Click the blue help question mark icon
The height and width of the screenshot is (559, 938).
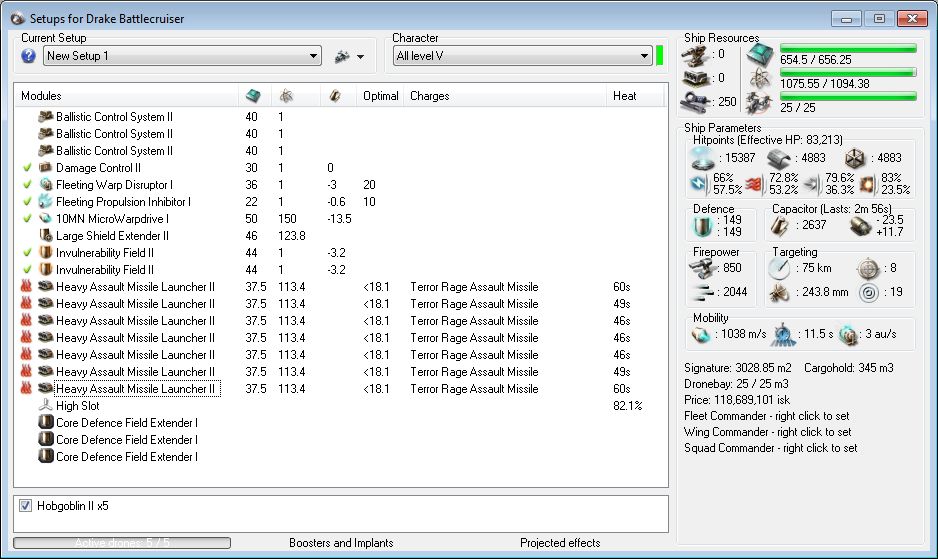28,56
